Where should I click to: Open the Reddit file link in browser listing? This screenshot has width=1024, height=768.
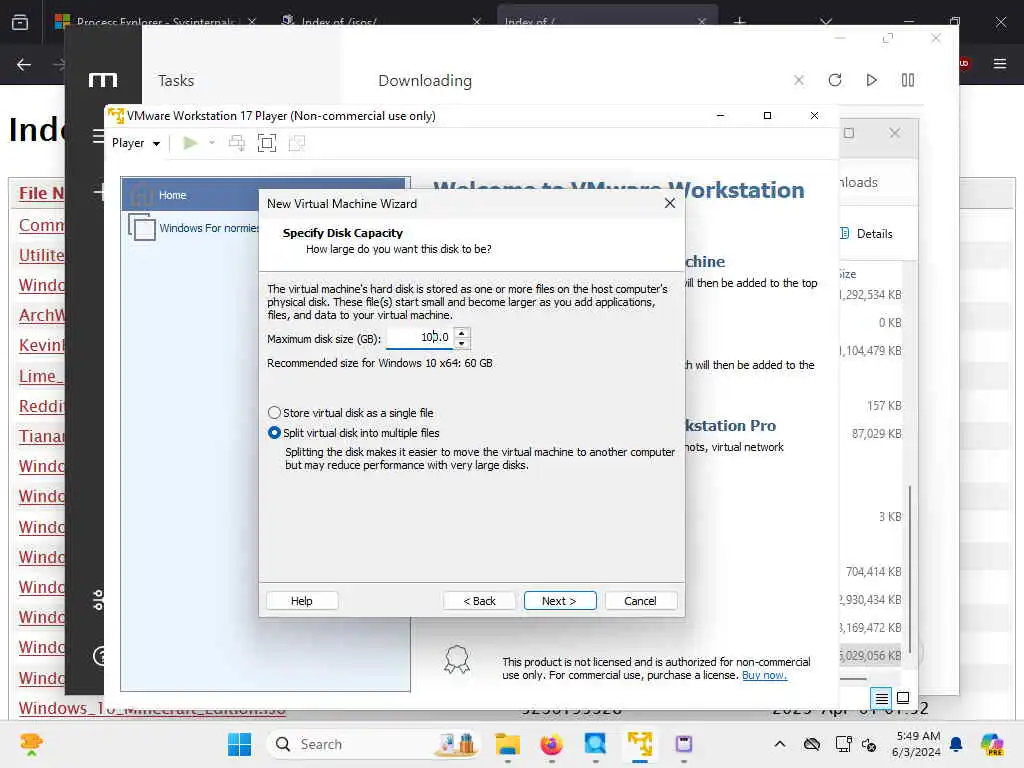pyautogui.click(x=42, y=406)
